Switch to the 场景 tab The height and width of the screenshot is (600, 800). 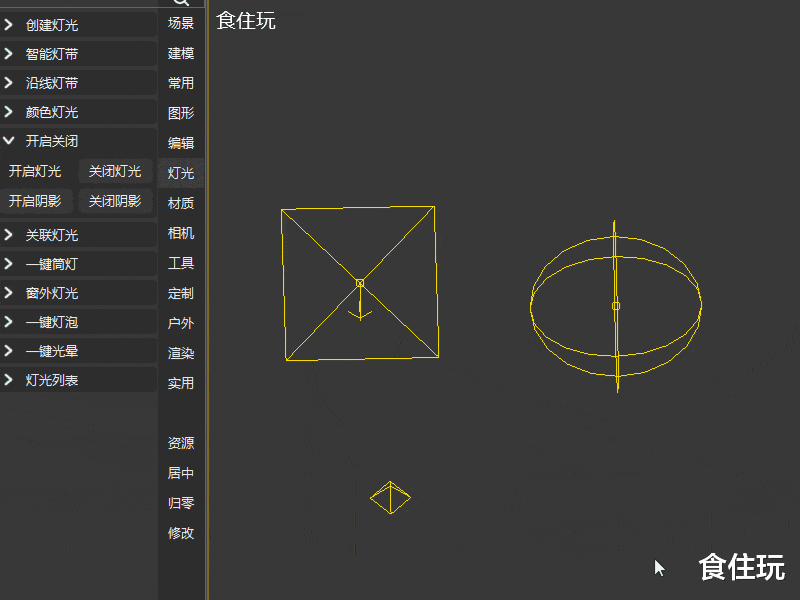tap(181, 23)
